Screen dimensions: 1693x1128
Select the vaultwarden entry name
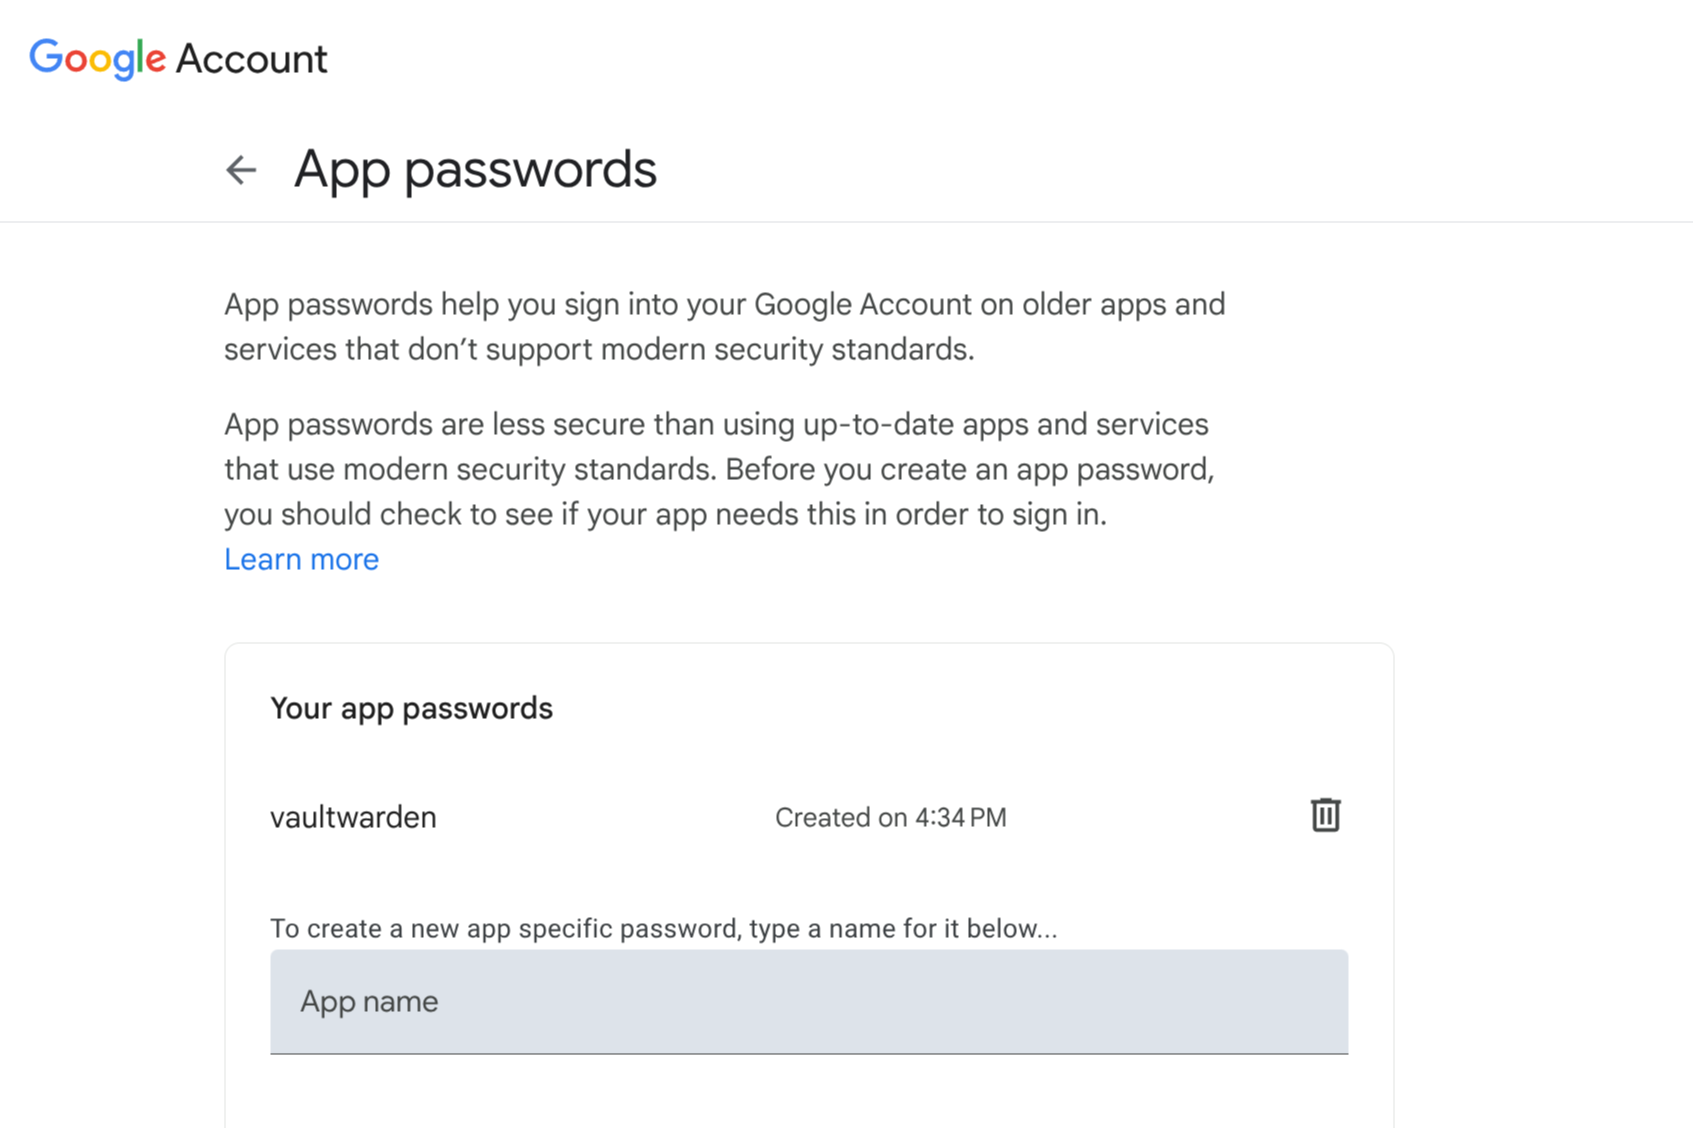[353, 817]
